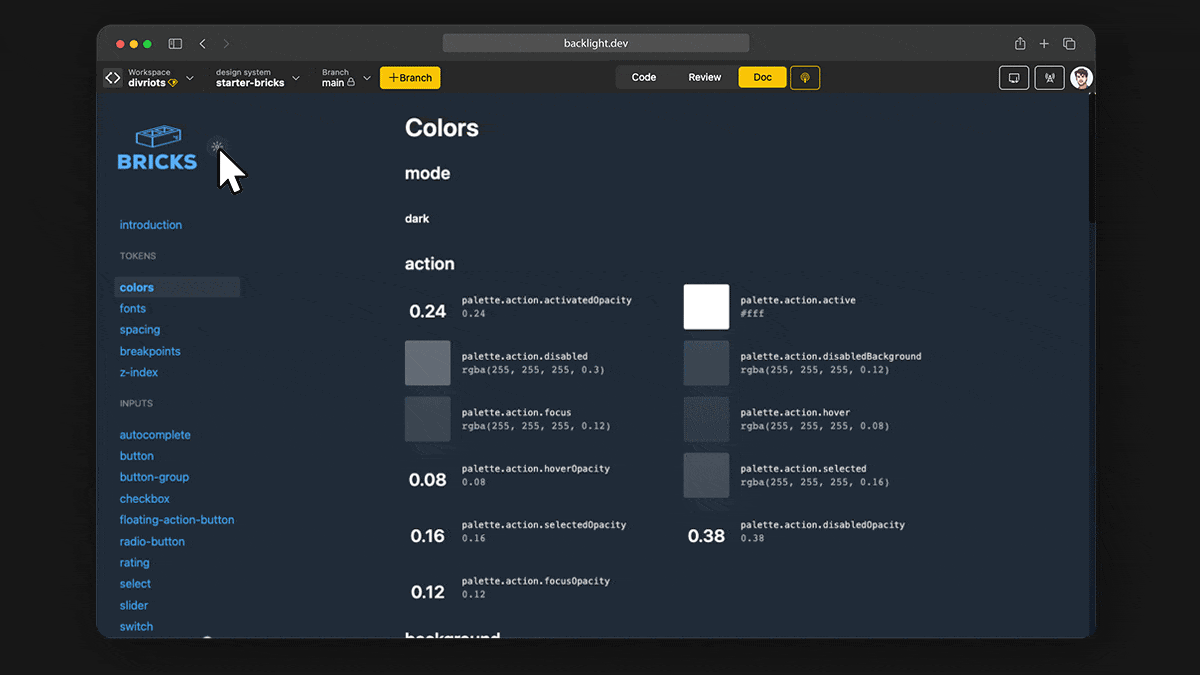Open the fonts tokens page link
1200x675 pixels.
pos(133,309)
